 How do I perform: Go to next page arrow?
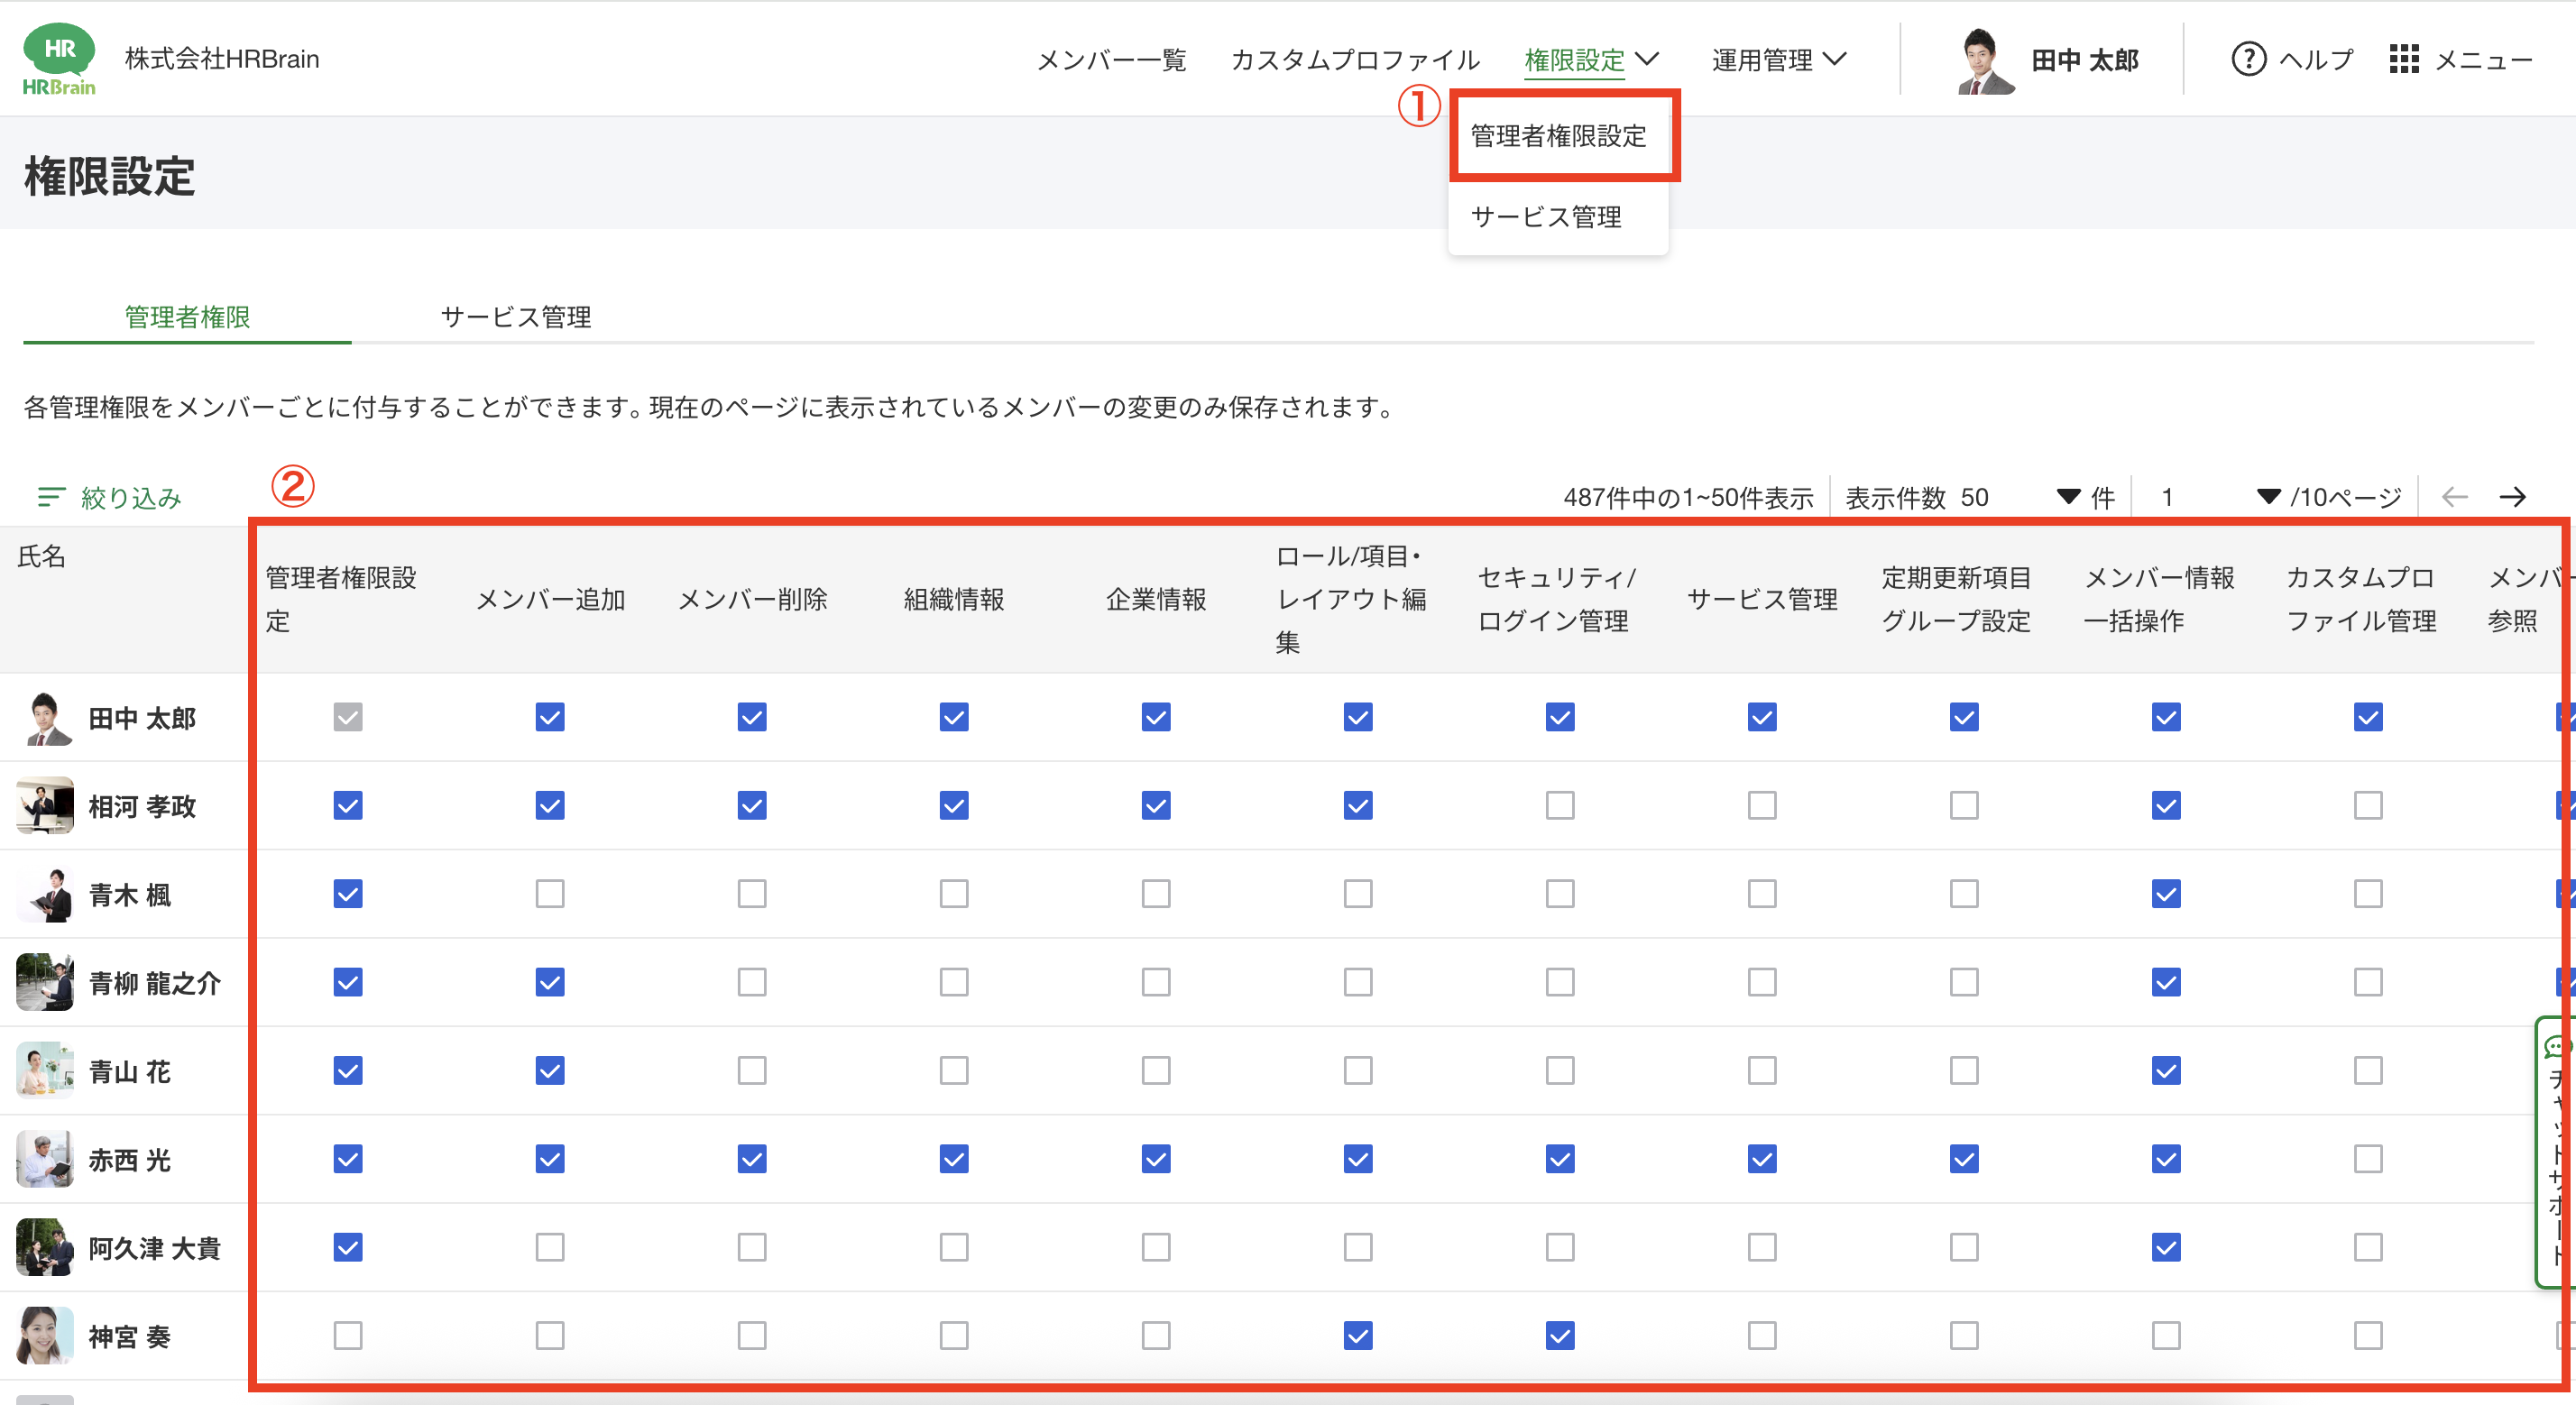click(x=2512, y=497)
